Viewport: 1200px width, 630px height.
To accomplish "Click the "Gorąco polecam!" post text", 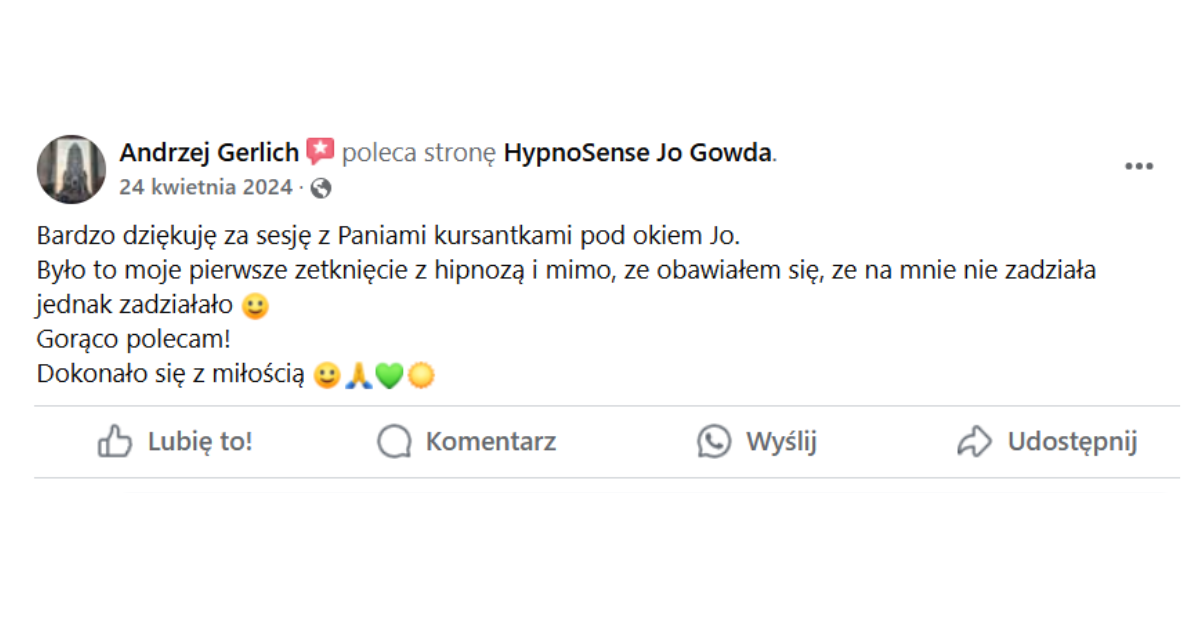I will pyautogui.click(x=134, y=340).
